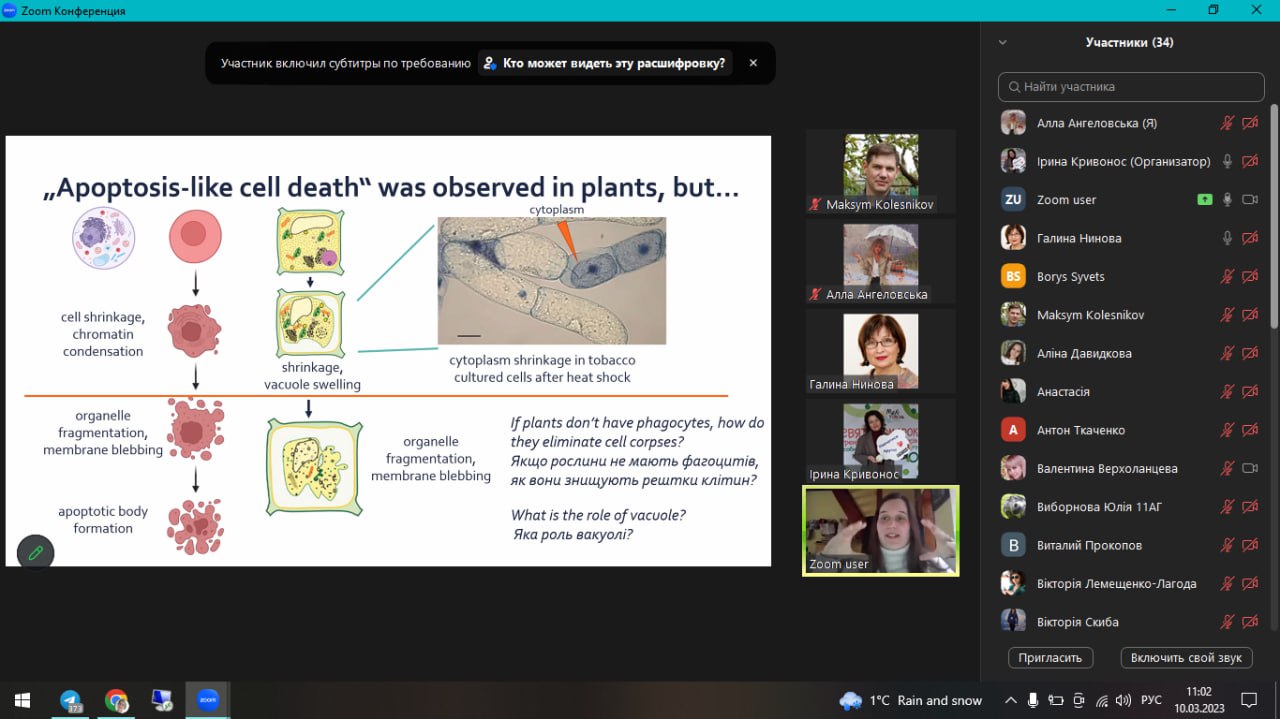The width and height of the screenshot is (1280, 719).
Task: Click the Найти участника search field
Action: [1131, 87]
